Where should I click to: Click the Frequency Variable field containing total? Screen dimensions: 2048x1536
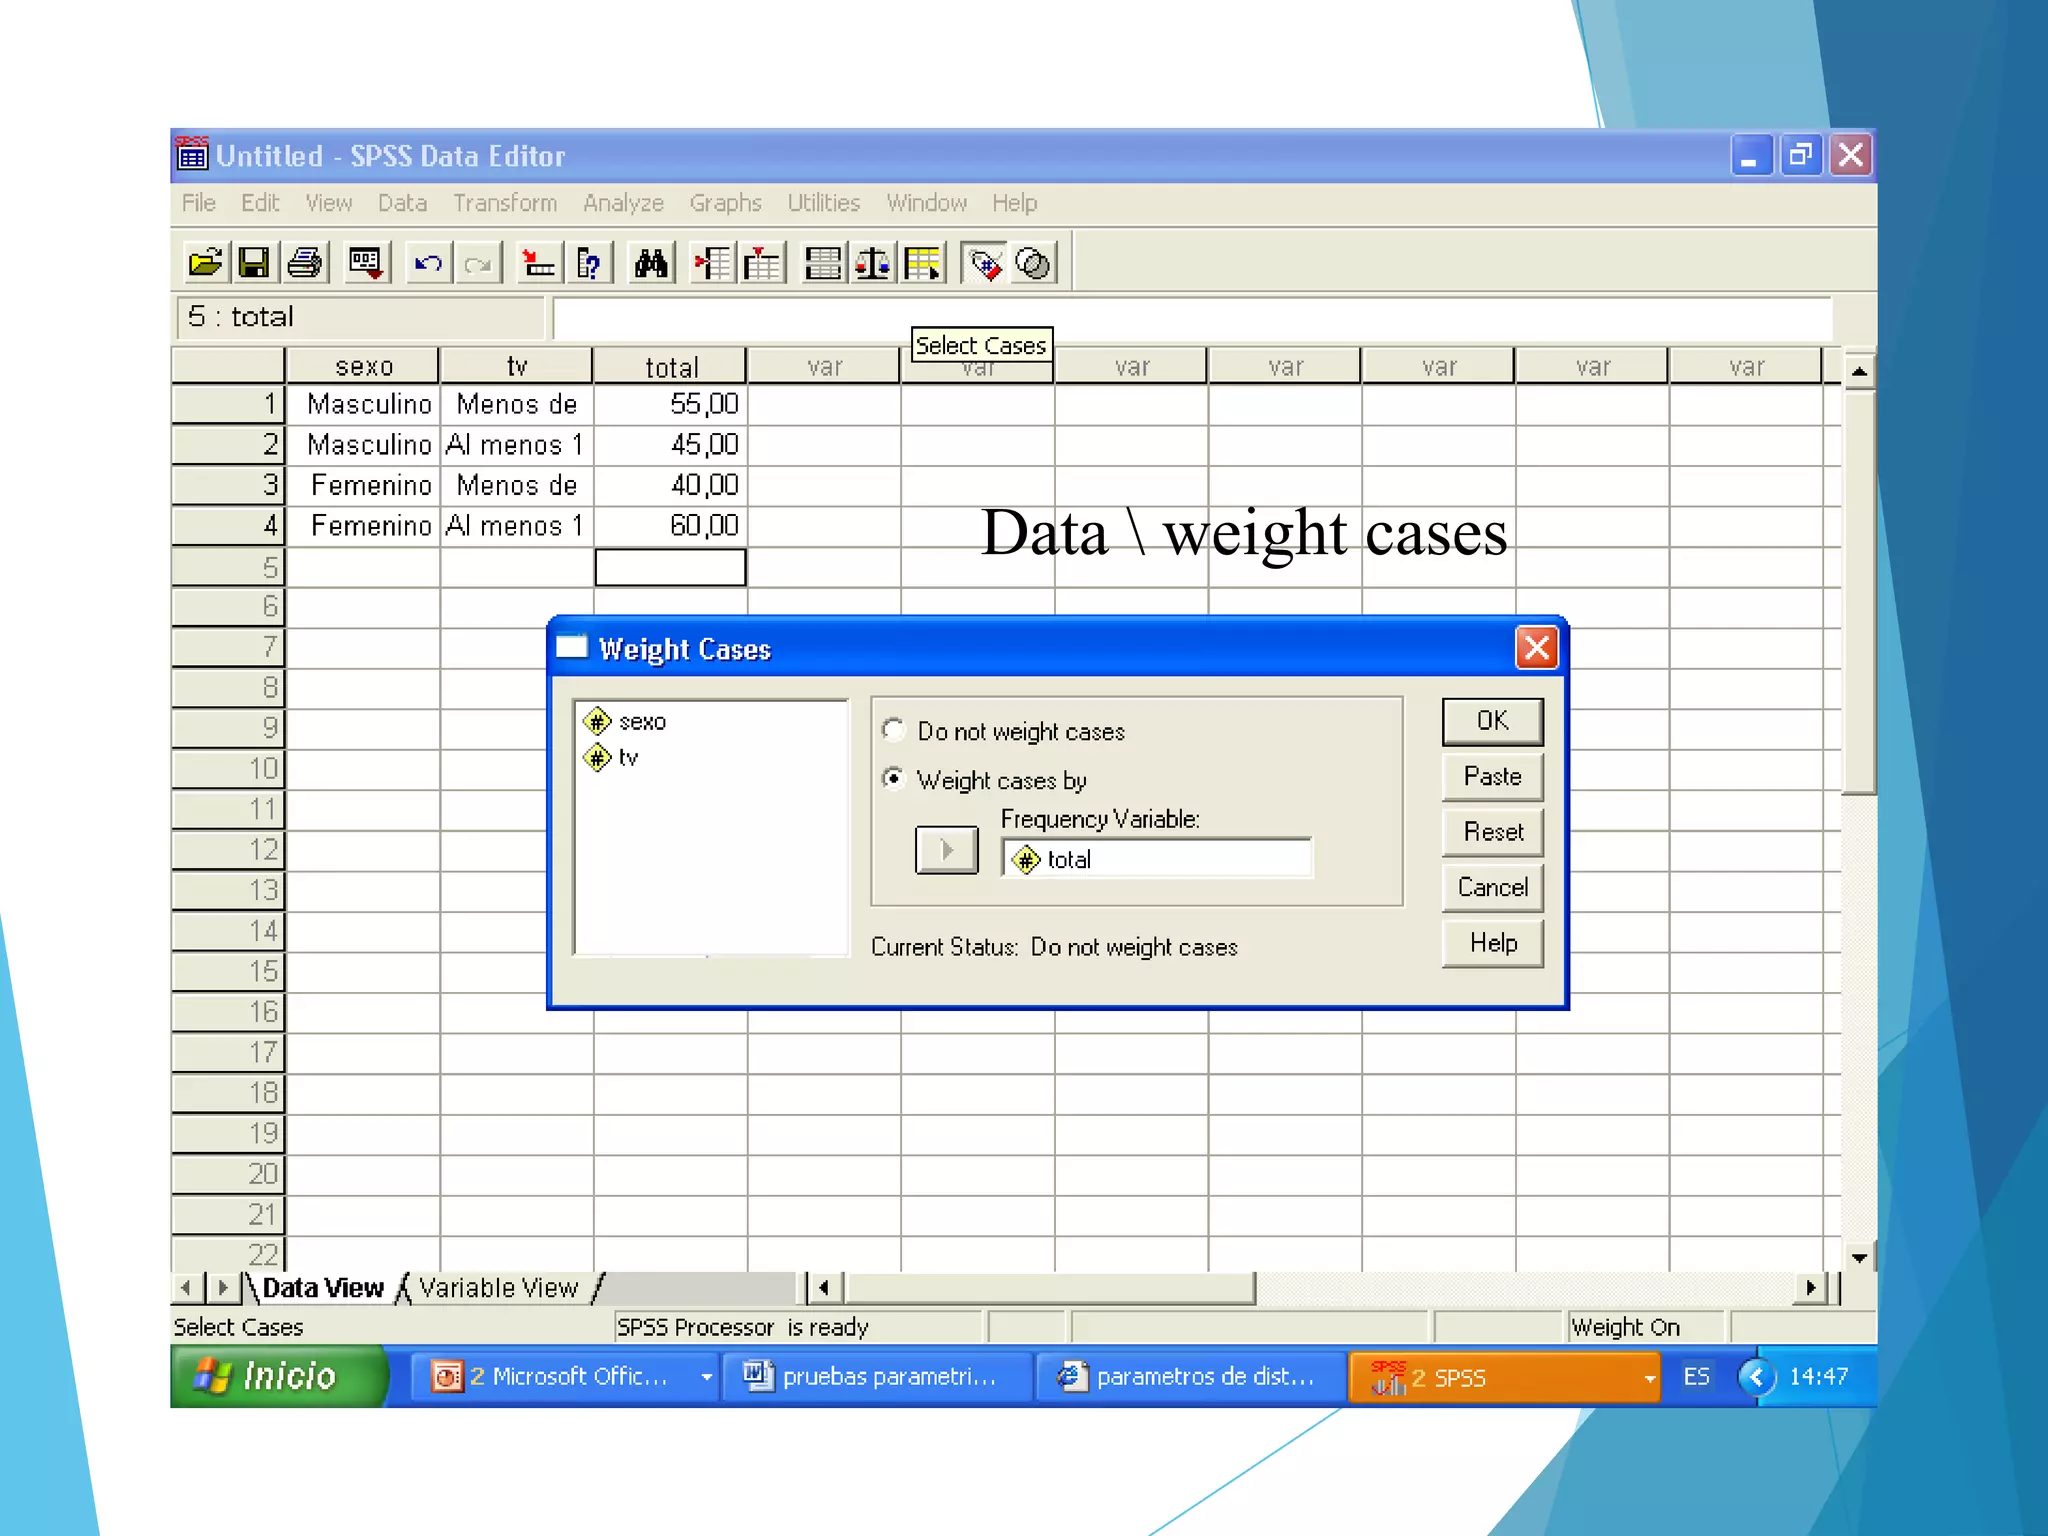pyautogui.click(x=1157, y=859)
